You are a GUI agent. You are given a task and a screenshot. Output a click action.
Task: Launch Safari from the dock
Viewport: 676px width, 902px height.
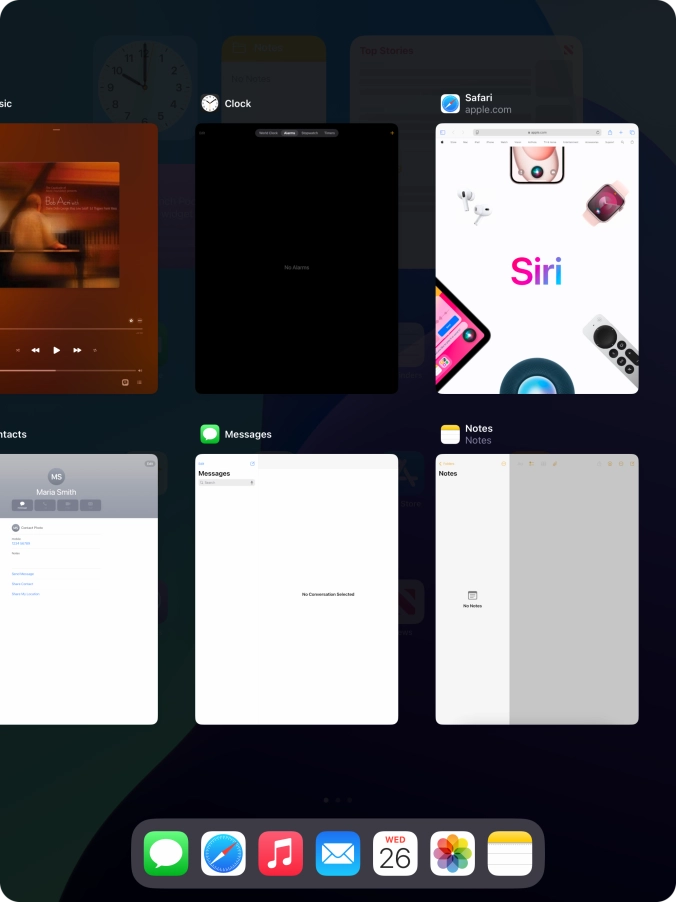tap(223, 854)
